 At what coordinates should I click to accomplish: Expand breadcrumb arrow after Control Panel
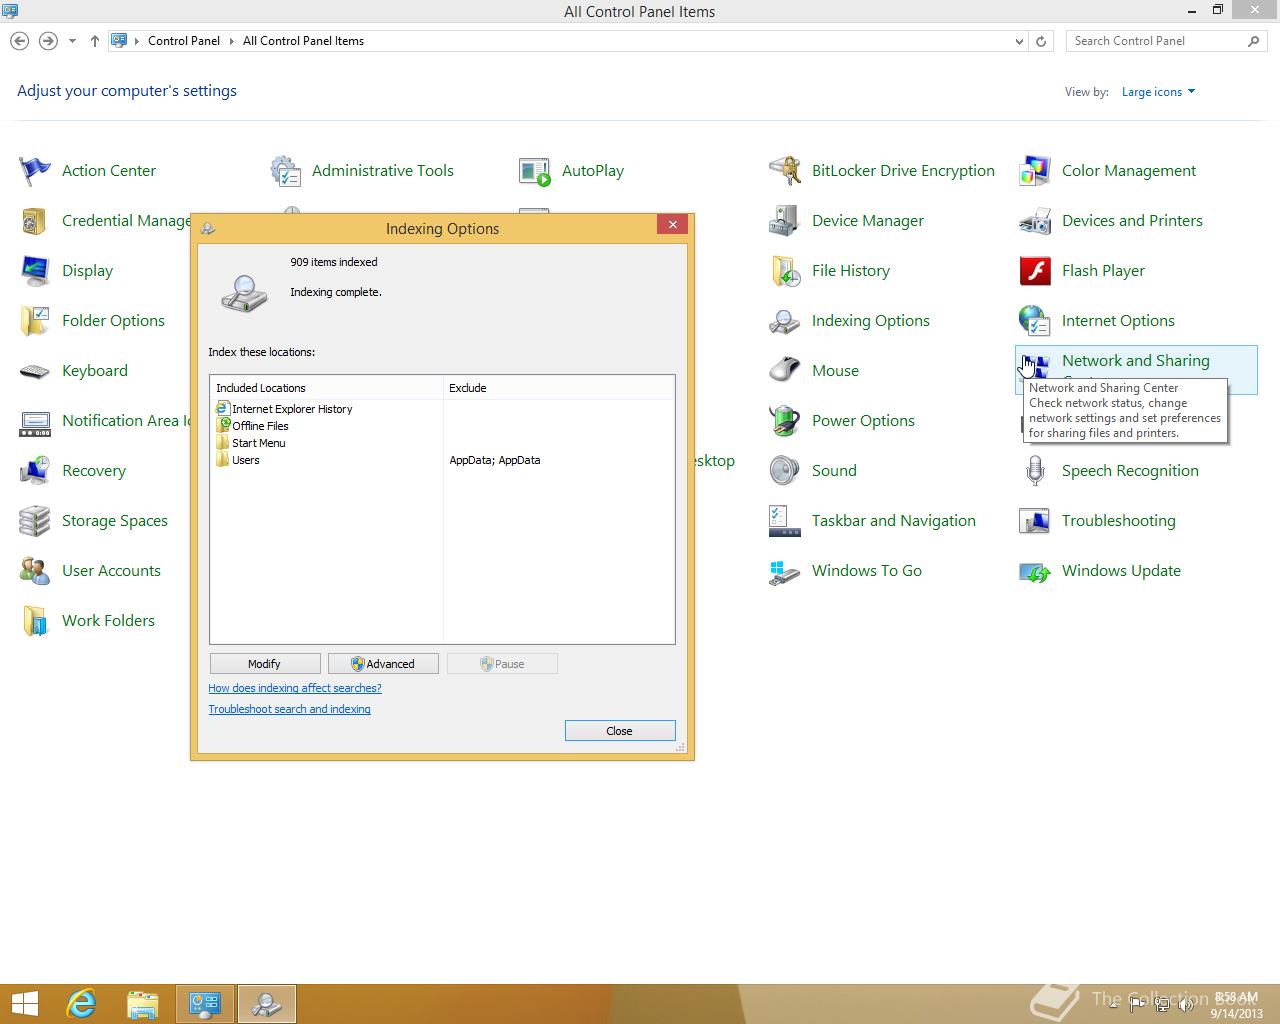coord(231,41)
